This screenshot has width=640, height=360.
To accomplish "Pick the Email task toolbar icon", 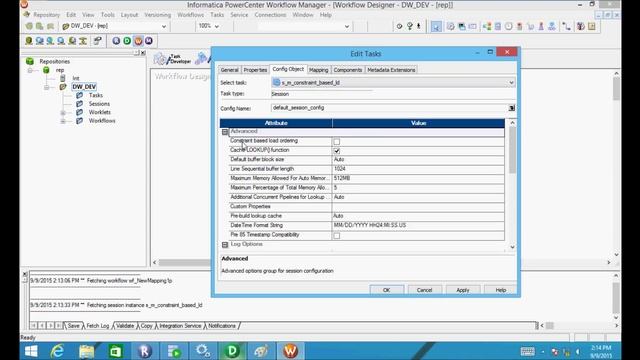I will click(x=473, y=27).
